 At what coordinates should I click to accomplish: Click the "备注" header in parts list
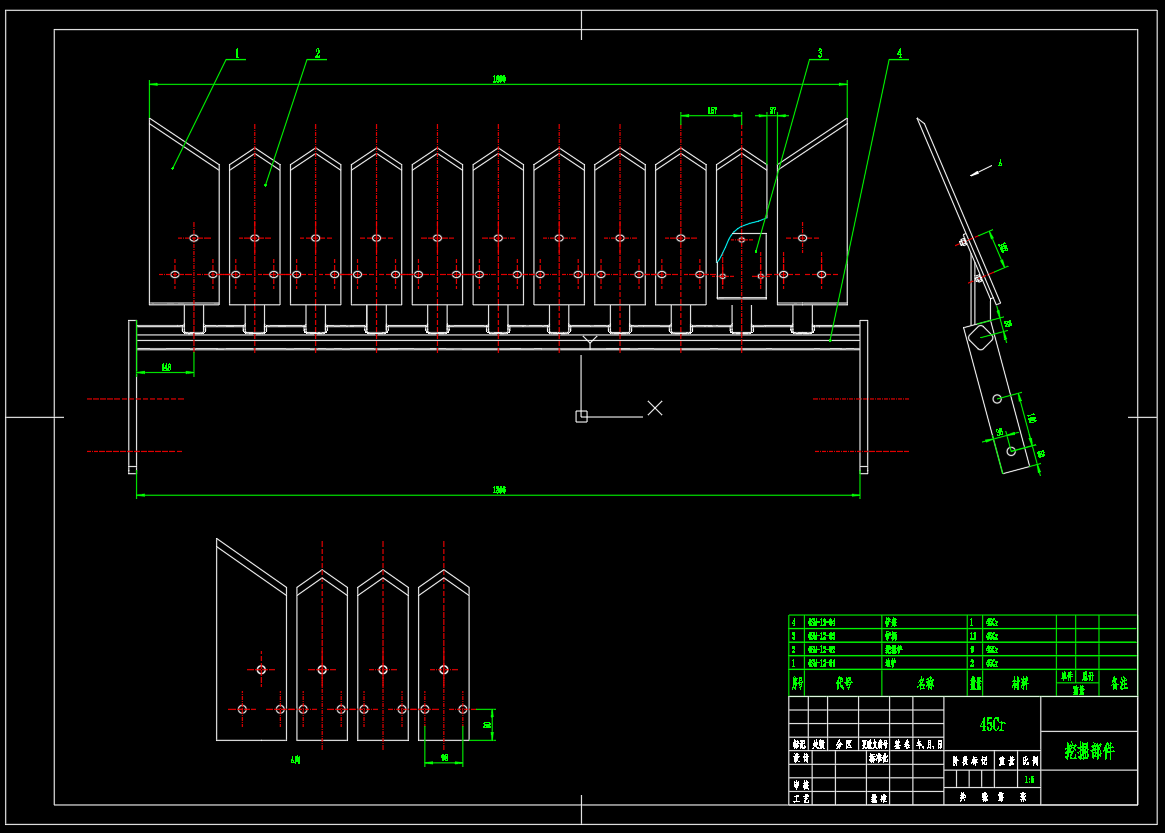click(1119, 683)
